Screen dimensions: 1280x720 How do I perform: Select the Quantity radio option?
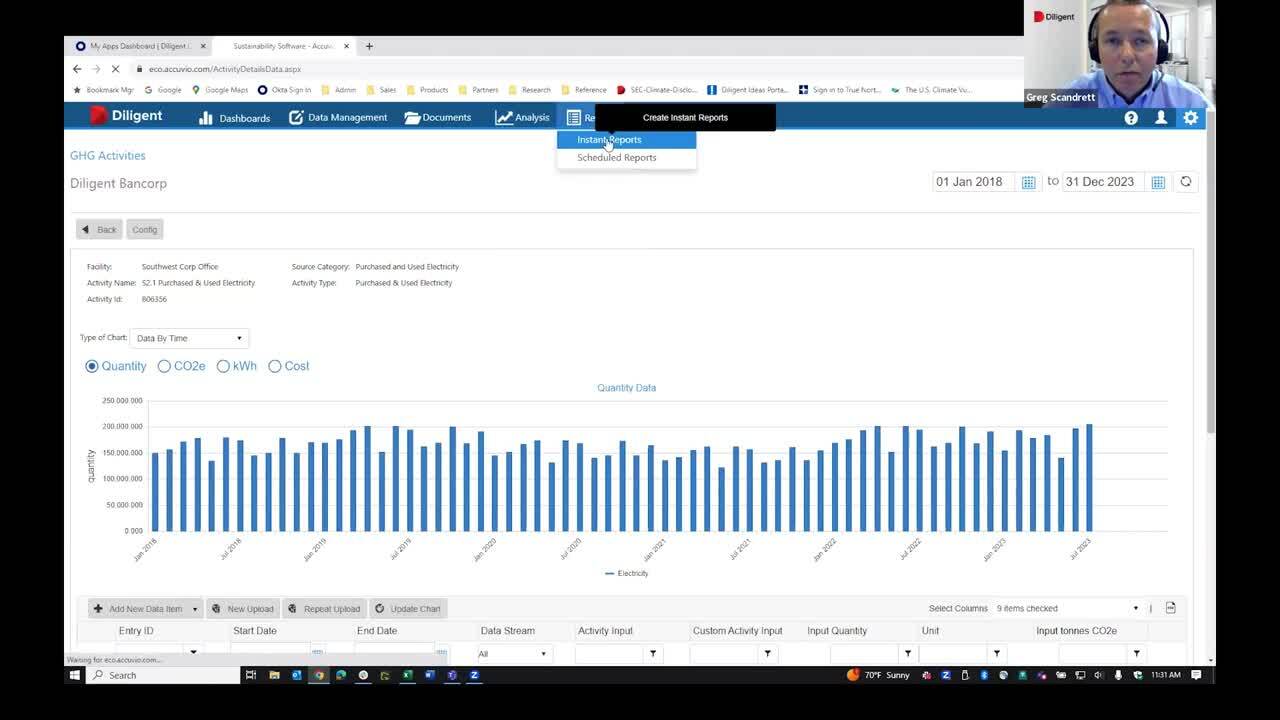(x=92, y=366)
